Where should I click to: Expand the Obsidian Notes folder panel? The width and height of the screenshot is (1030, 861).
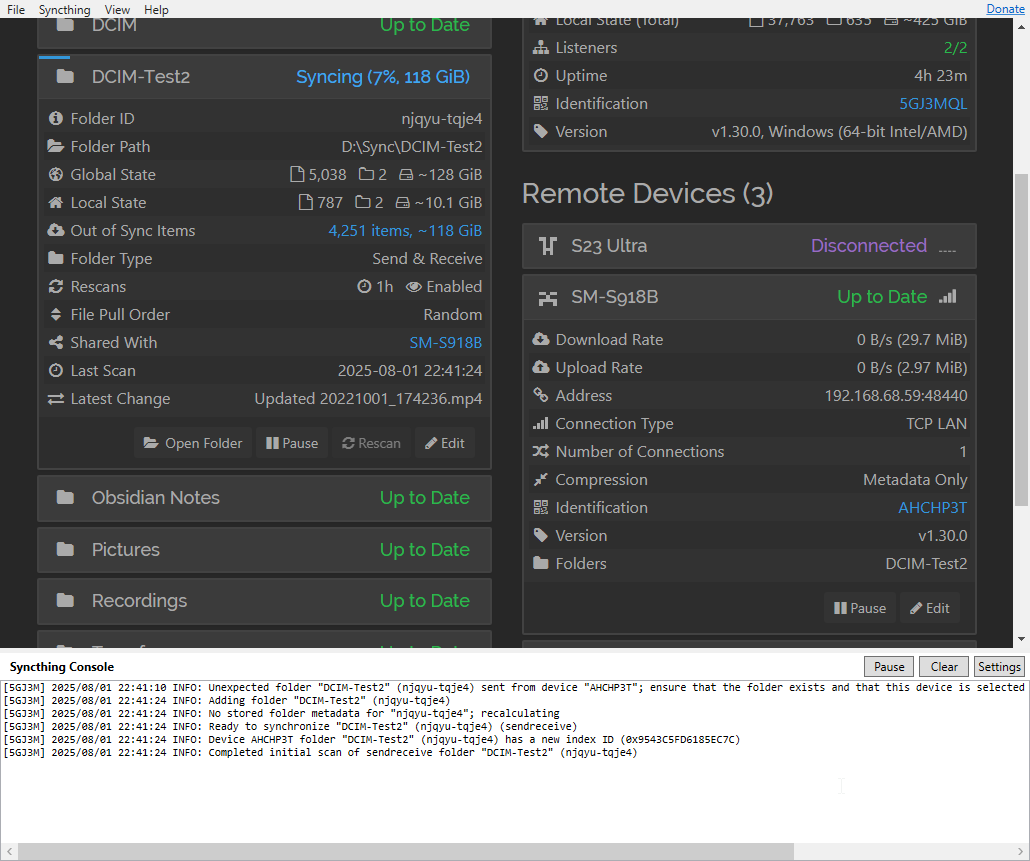click(x=264, y=498)
